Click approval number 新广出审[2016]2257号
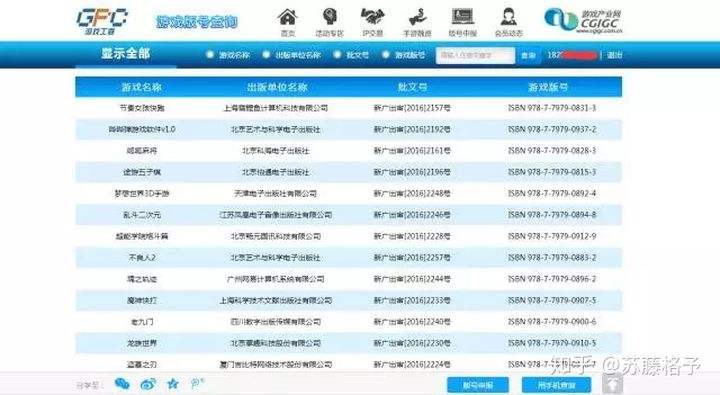This screenshot has width=720, height=395. pyautogui.click(x=412, y=258)
